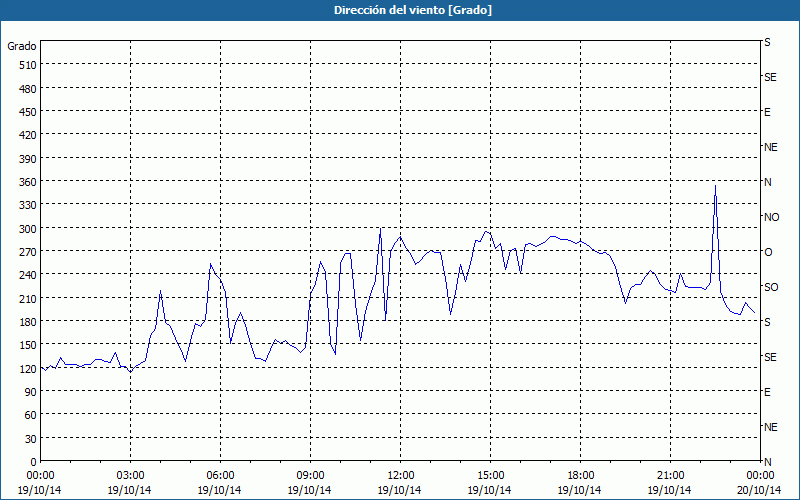Screen dimensions: 800x500
Task: Select the '15:00' time axis label
Action: [490, 476]
